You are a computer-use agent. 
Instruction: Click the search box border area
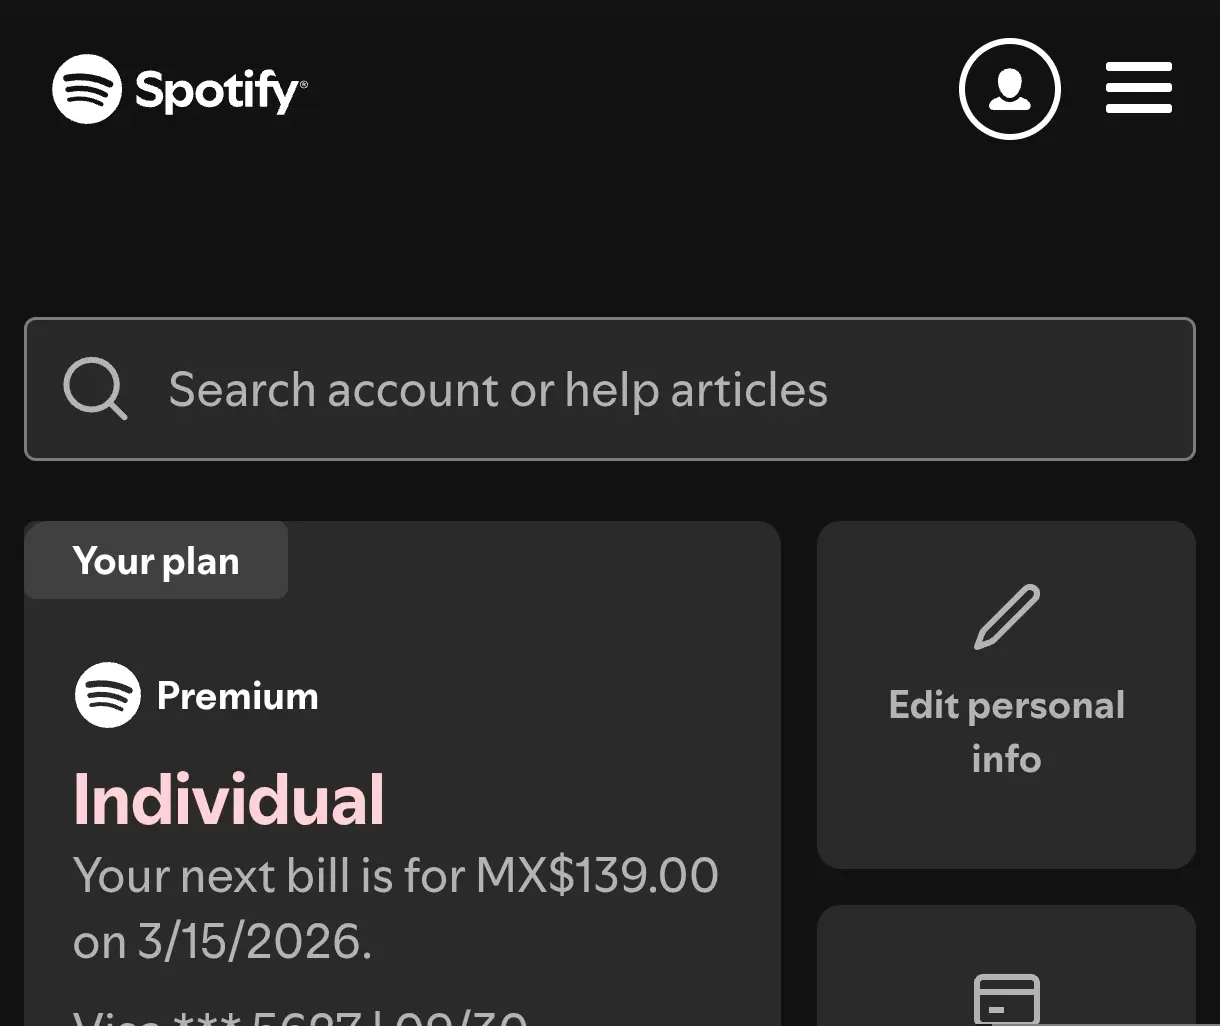pos(610,389)
